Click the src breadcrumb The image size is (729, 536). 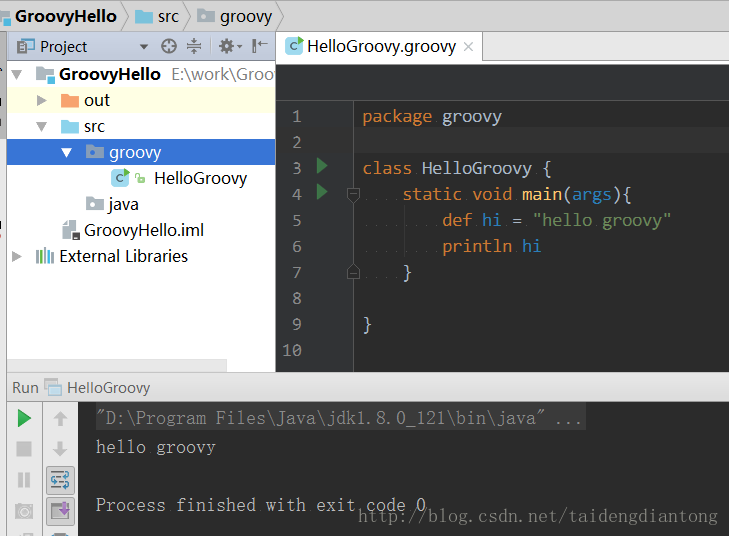(157, 17)
